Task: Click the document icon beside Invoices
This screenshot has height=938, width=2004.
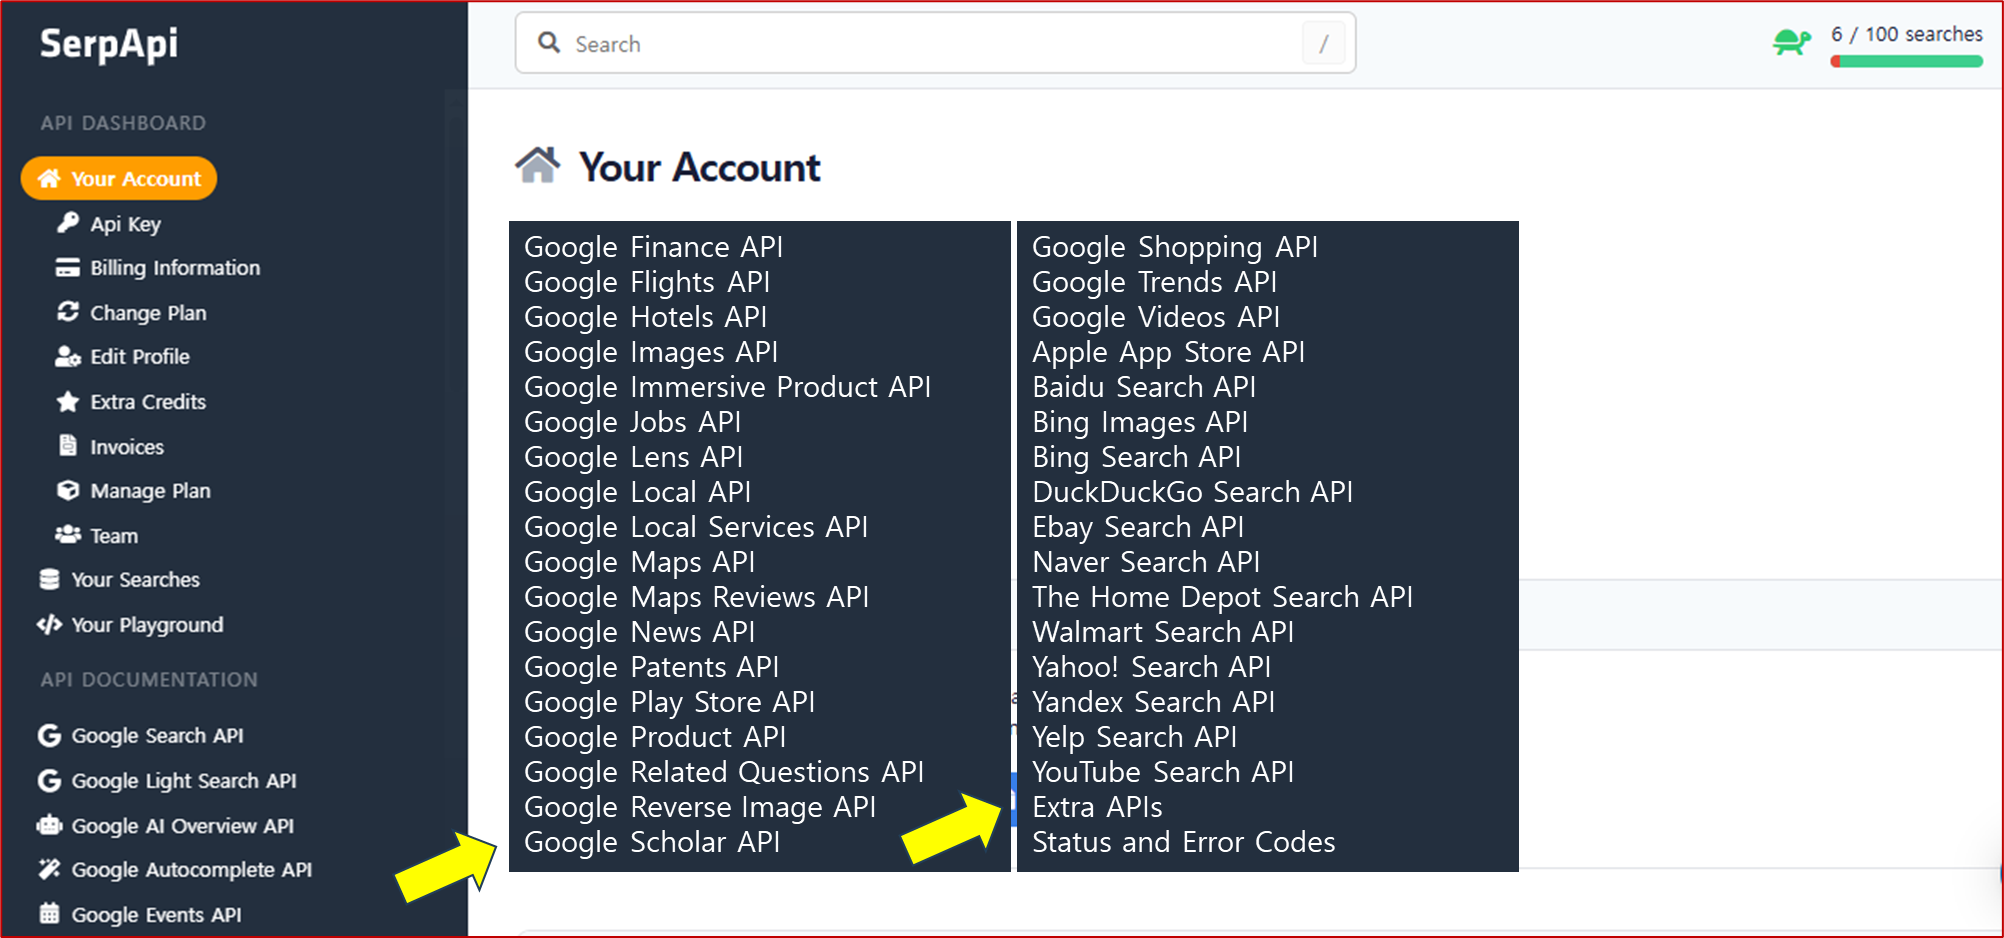Action: click(68, 445)
